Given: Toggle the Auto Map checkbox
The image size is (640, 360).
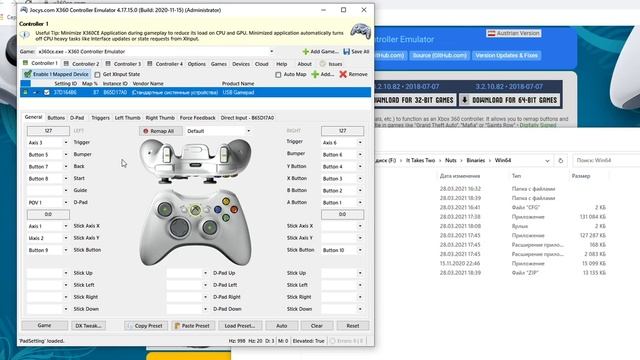Looking at the screenshot, I should (278, 75).
